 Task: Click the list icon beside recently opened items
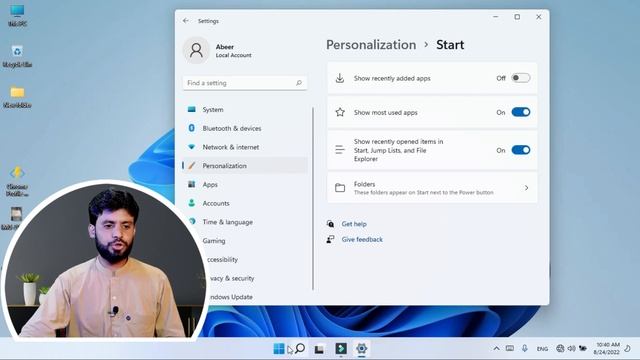340,150
